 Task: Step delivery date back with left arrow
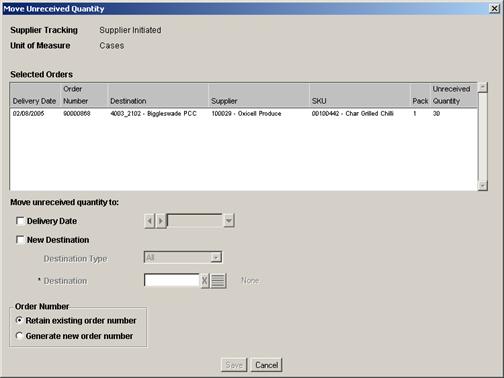(x=150, y=221)
